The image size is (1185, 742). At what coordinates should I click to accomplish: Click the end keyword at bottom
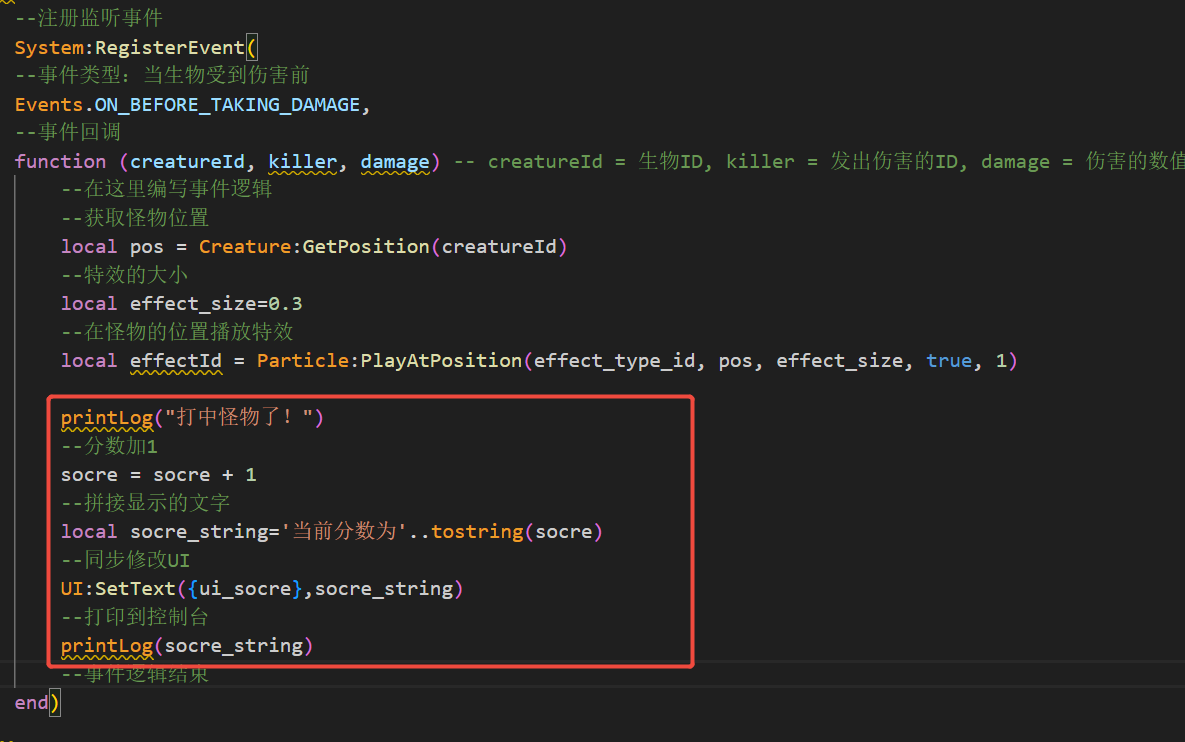click(31, 702)
